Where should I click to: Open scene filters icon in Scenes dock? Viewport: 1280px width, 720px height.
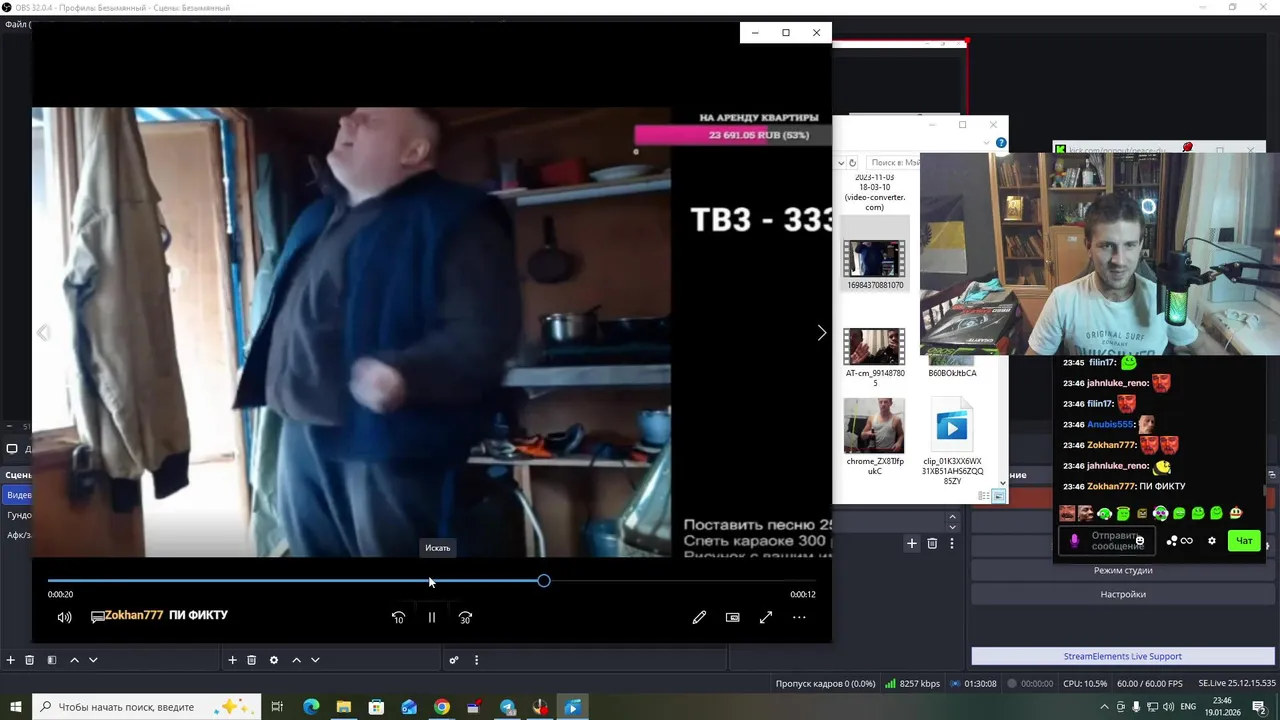52,660
